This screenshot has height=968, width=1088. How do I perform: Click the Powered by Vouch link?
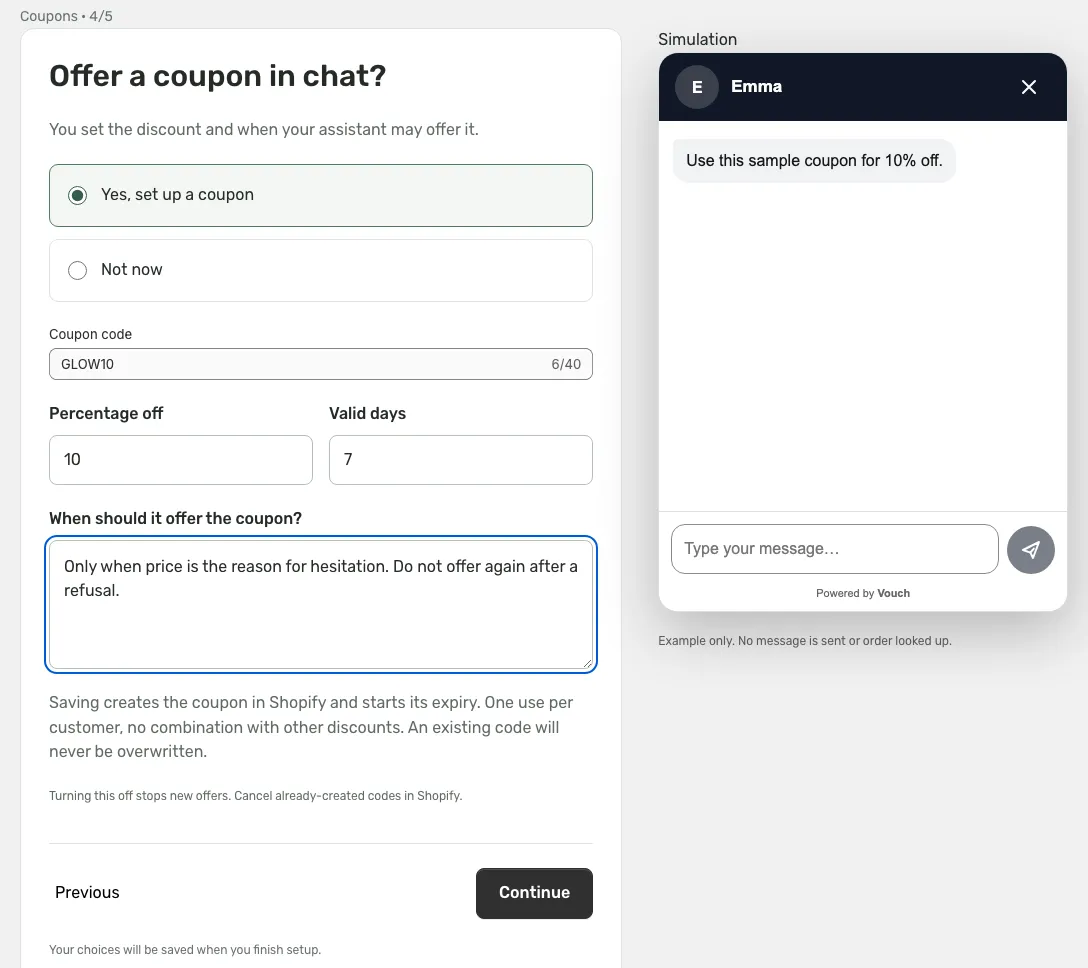click(862, 593)
